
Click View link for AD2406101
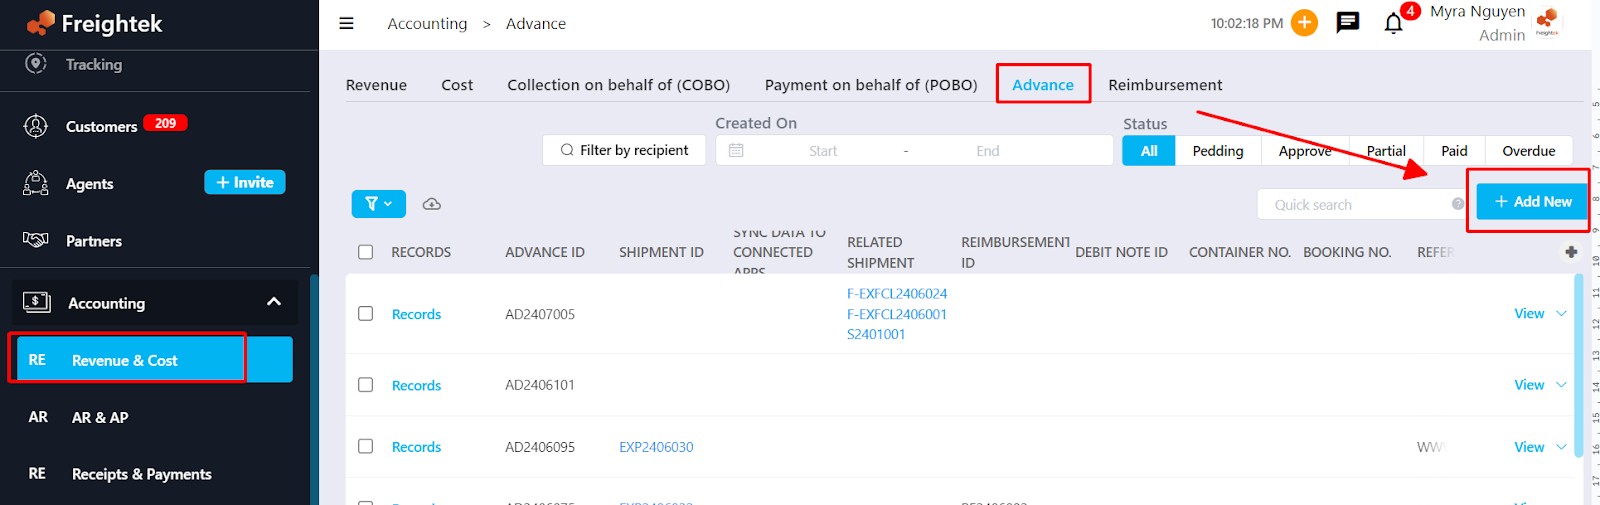click(1529, 385)
